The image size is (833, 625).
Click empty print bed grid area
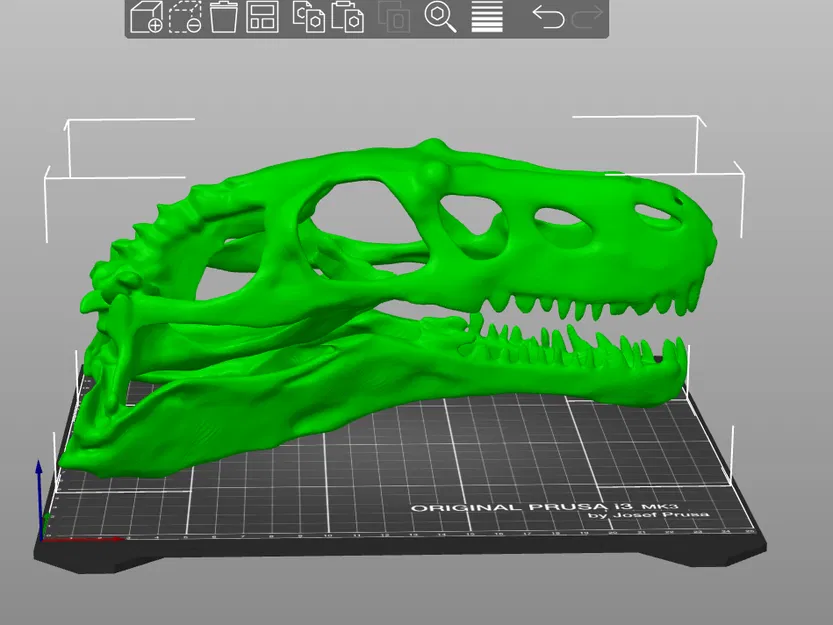[x=478, y=468]
